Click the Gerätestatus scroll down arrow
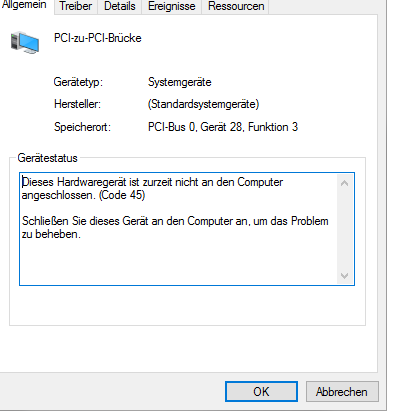Viewport: 393px width, 416px height. coord(345,276)
